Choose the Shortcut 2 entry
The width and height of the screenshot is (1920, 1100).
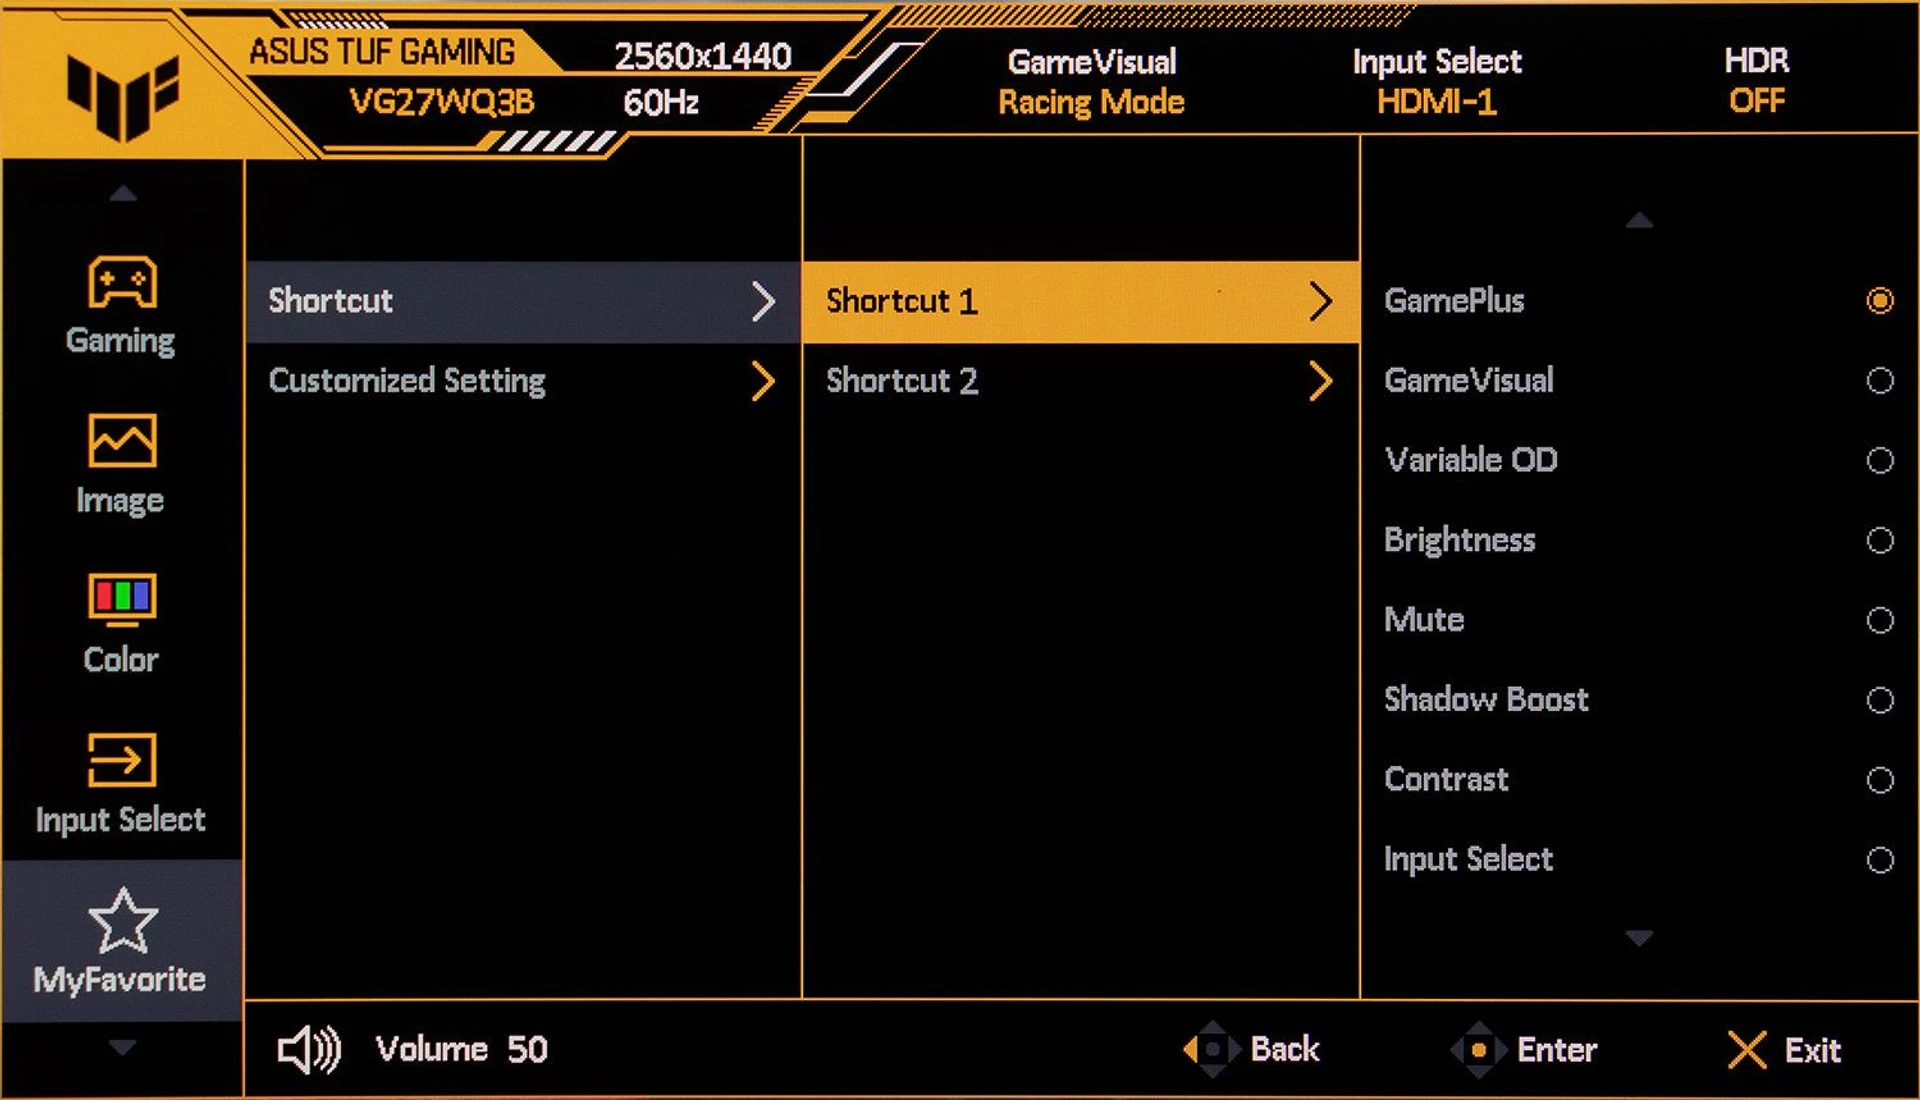(1081, 382)
